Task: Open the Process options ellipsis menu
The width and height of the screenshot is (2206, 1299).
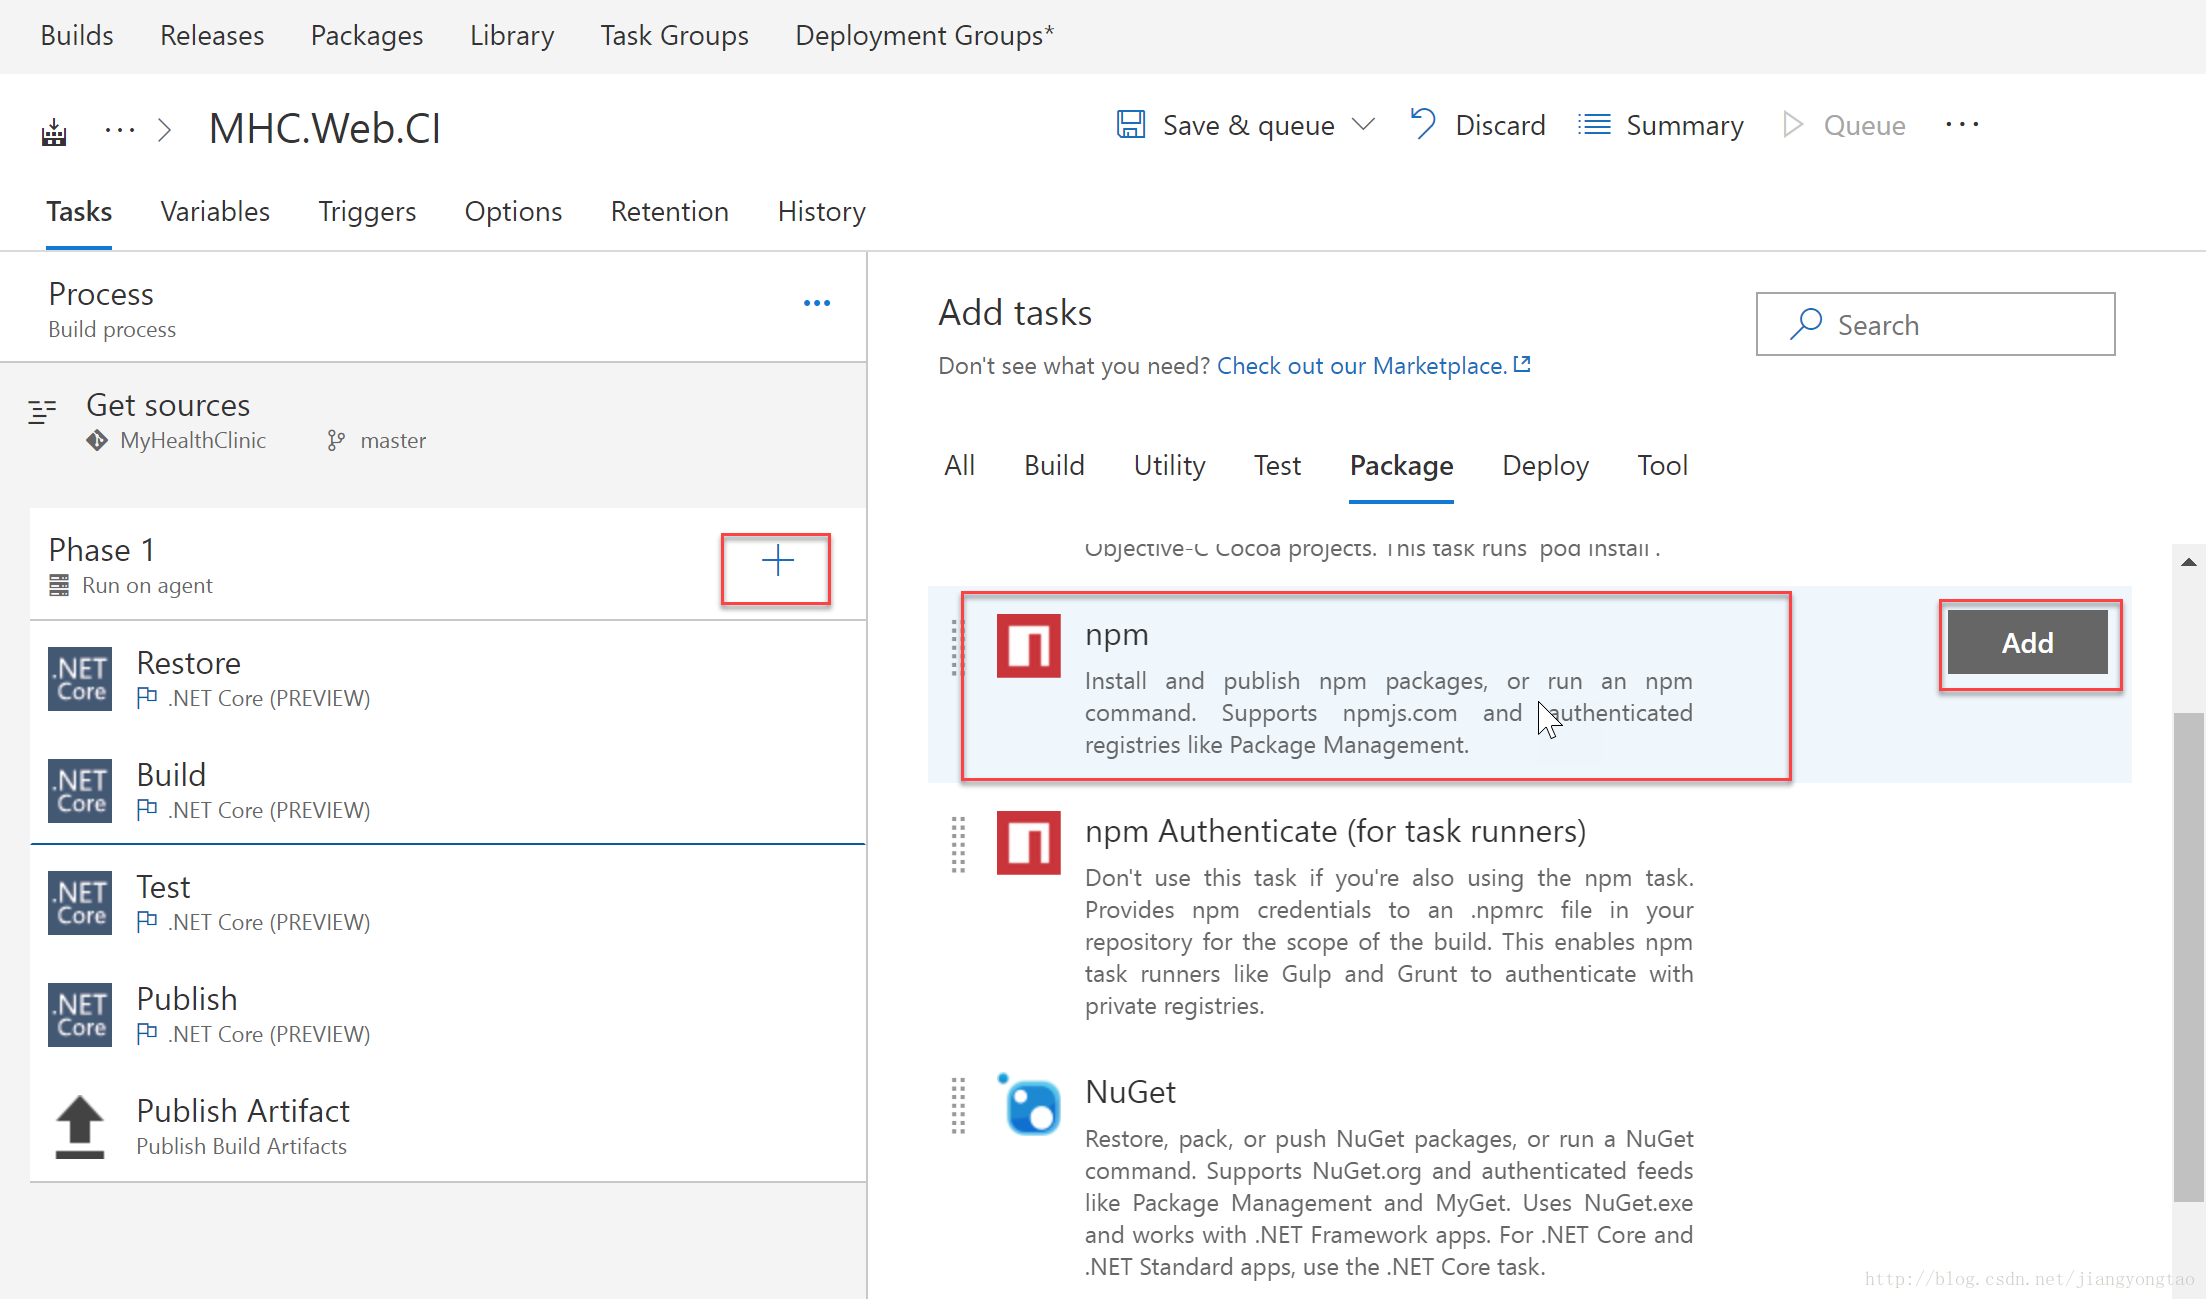Action: [x=817, y=303]
